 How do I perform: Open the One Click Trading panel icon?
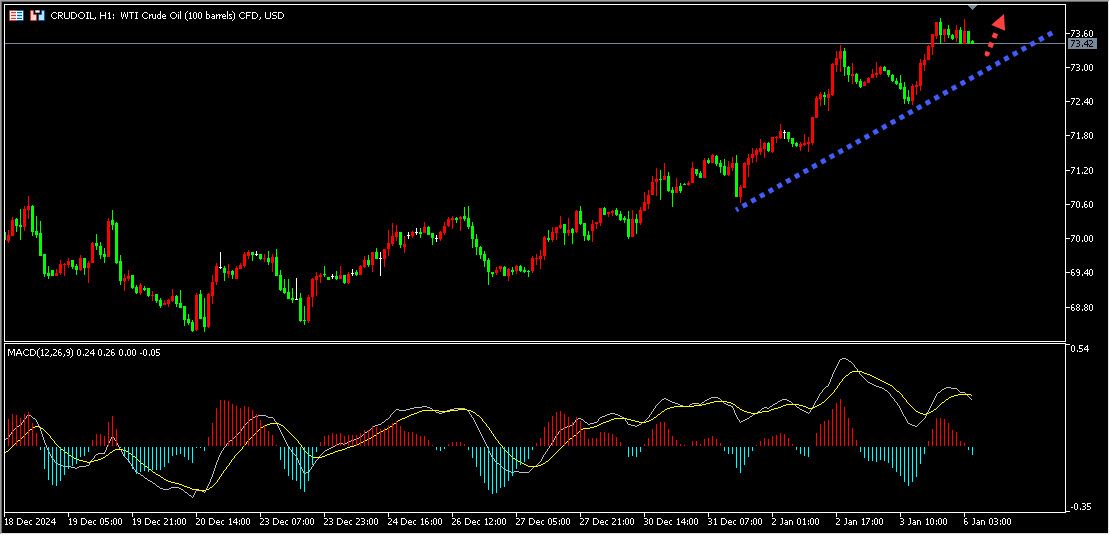(37, 16)
